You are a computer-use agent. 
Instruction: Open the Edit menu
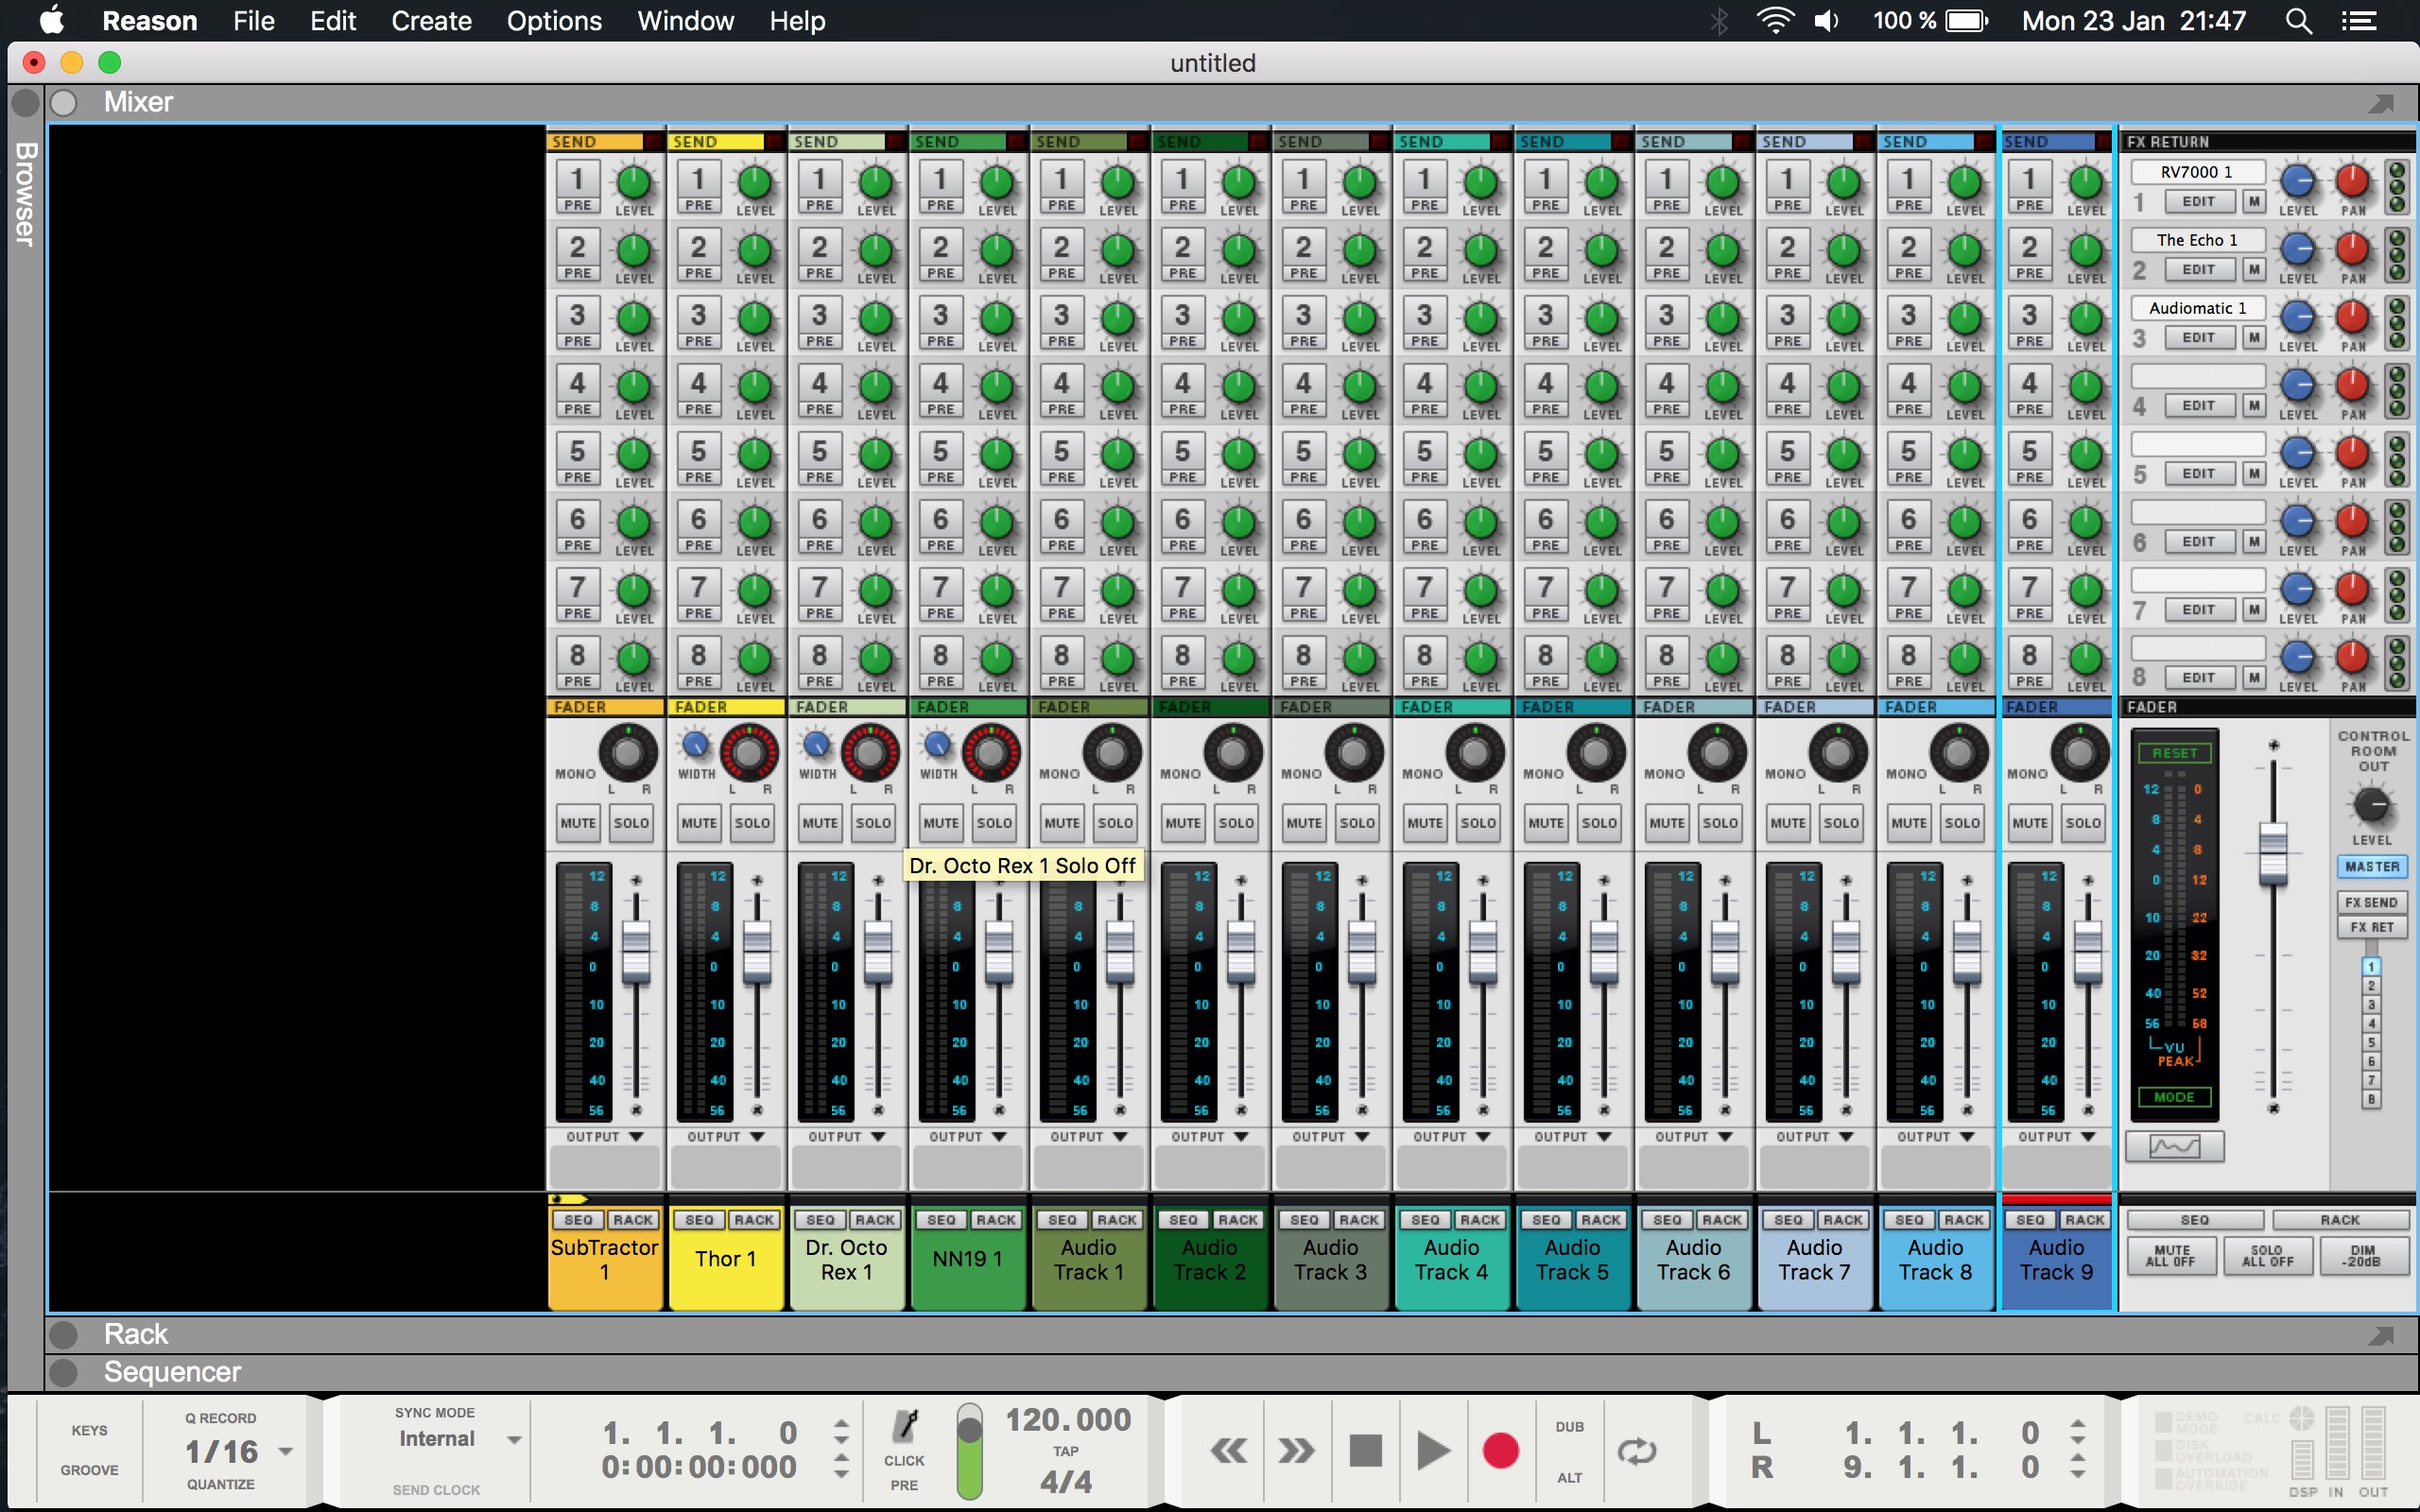(333, 21)
